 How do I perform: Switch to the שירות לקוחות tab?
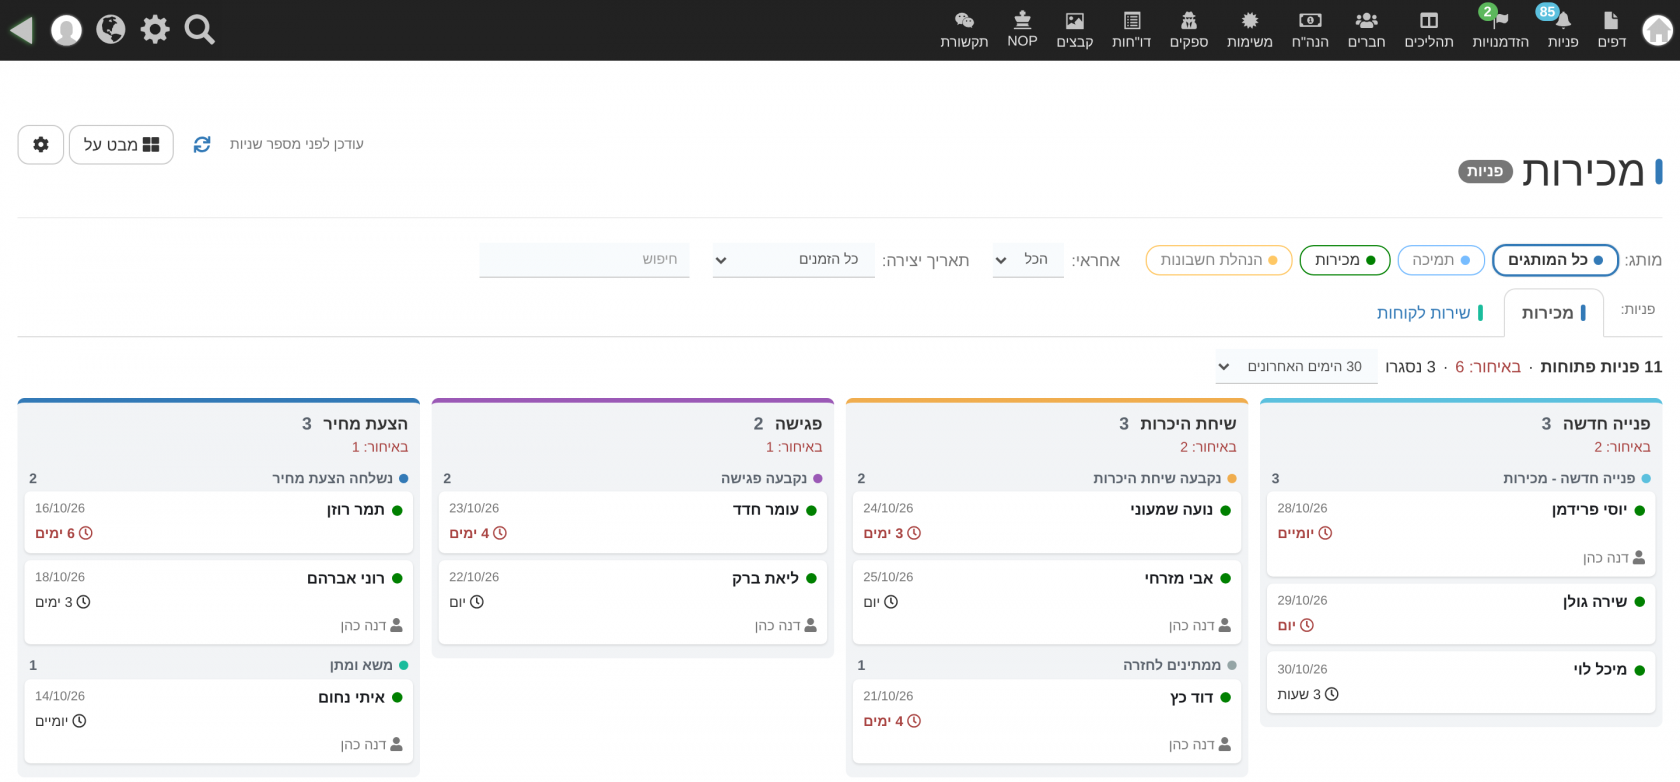[1430, 313]
